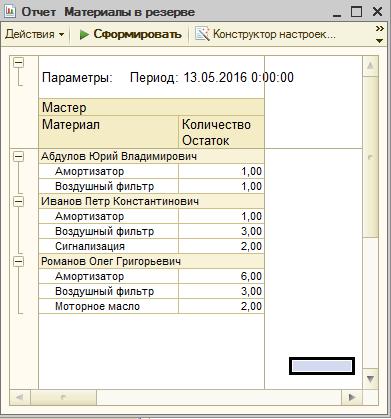Select the Мастер header cell

pyautogui.click(x=152, y=107)
